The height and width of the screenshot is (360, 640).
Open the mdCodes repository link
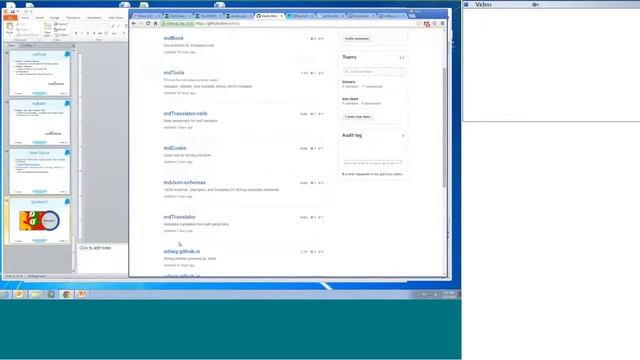point(175,148)
